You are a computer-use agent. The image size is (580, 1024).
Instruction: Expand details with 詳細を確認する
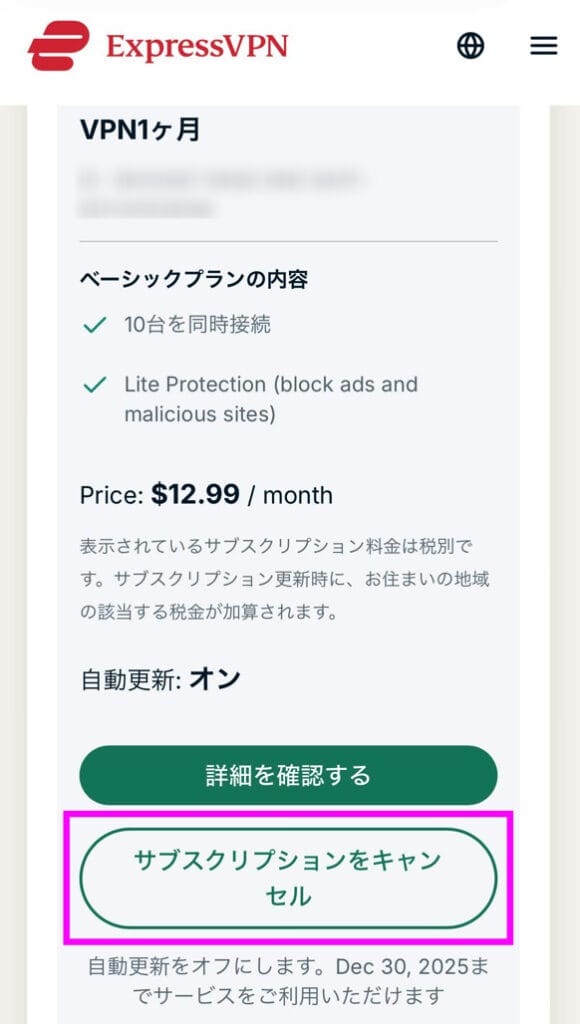pyautogui.click(x=289, y=775)
